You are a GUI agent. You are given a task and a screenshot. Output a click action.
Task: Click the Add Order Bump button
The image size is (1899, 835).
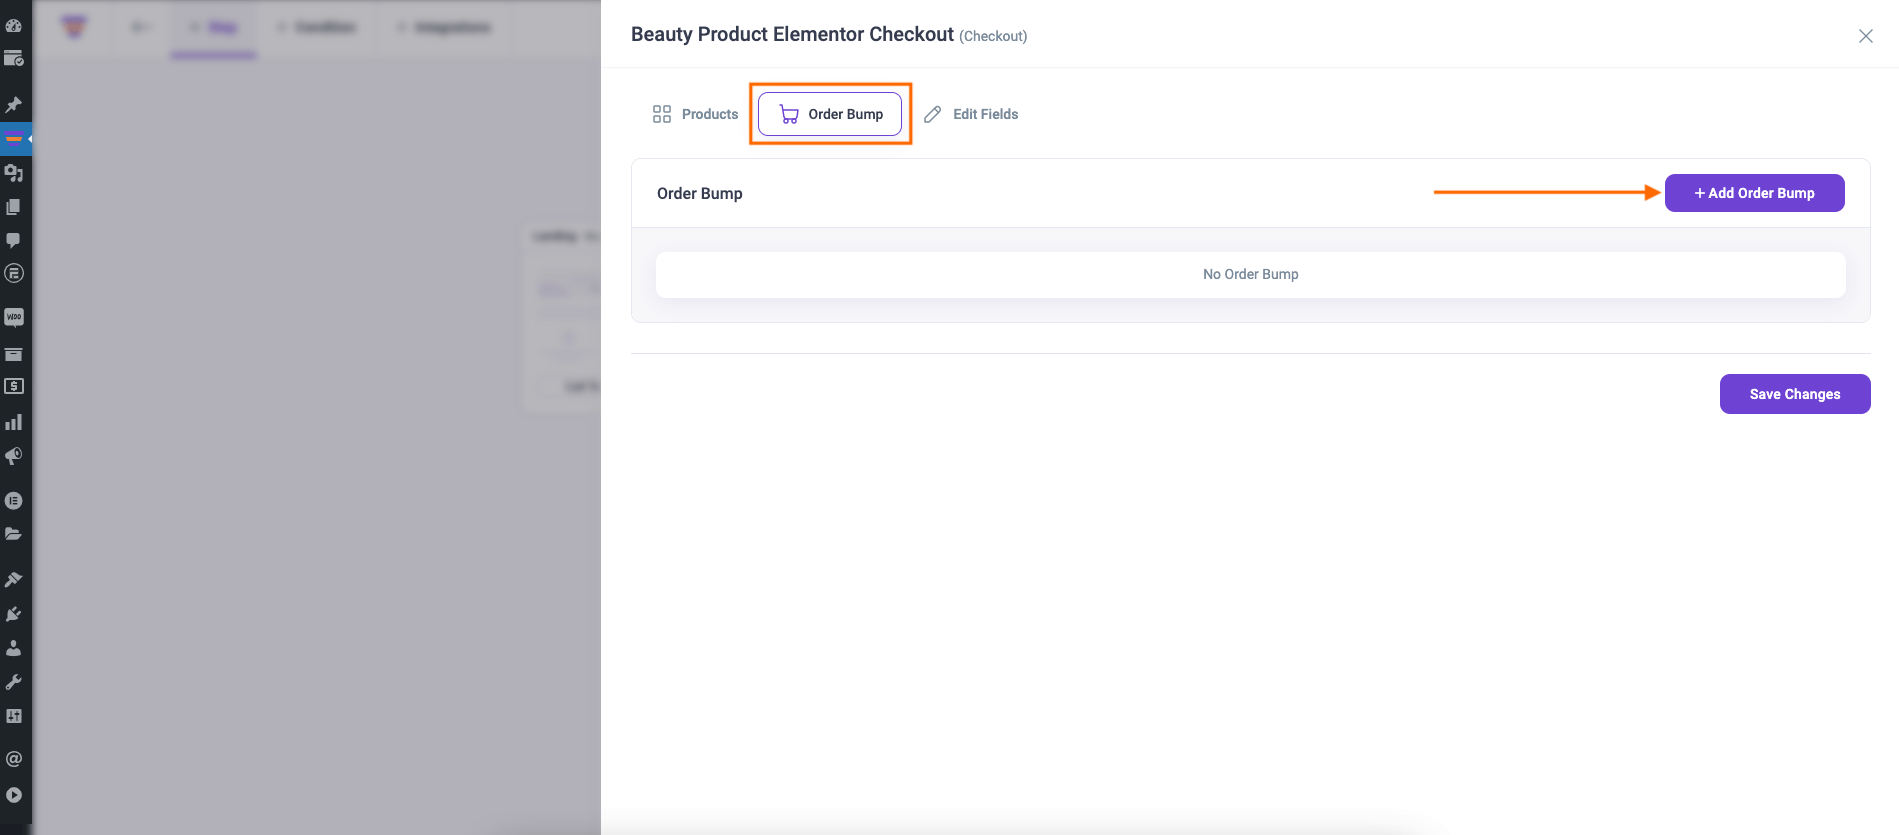pyautogui.click(x=1754, y=193)
